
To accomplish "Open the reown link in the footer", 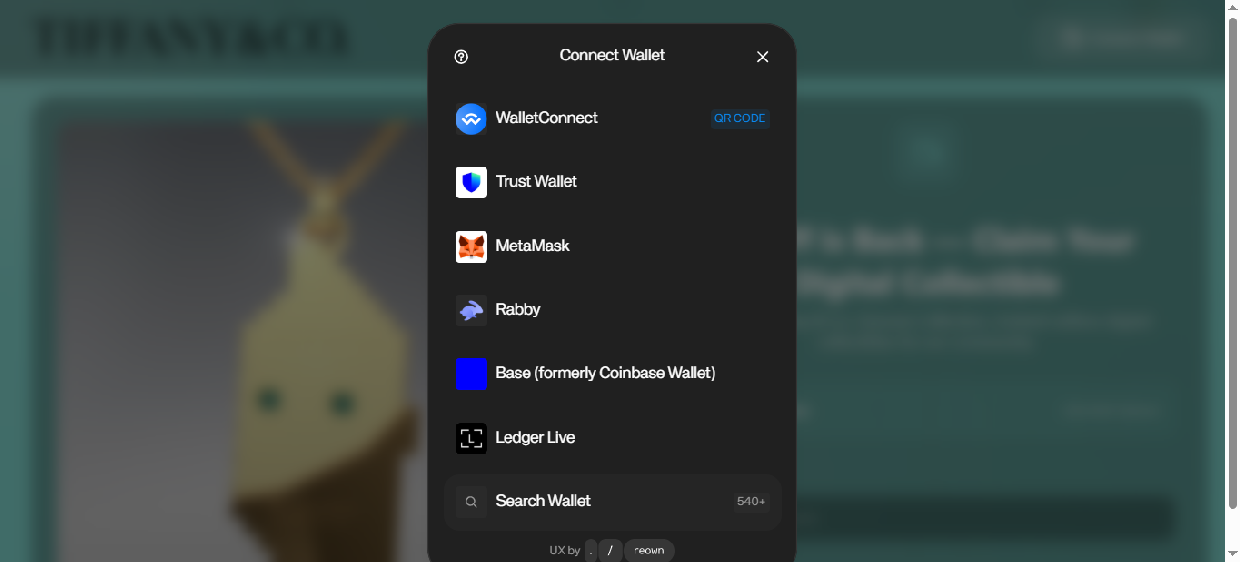I will click(x=649, y=551).
